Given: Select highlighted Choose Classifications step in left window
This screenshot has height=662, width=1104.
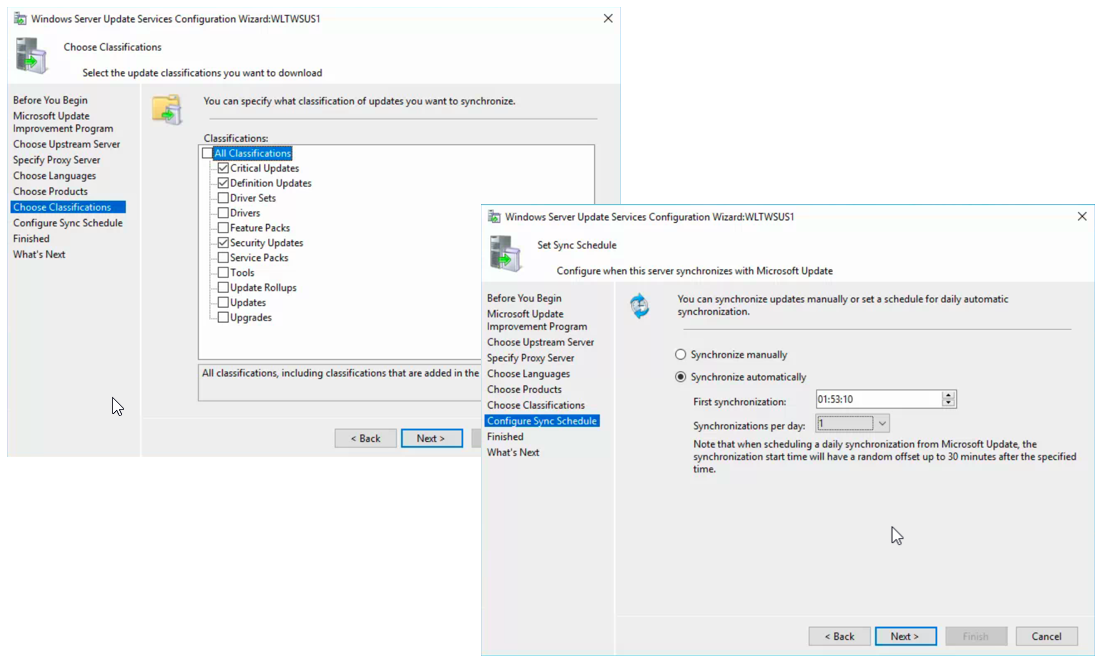Looking at the screenshot, I should (x=68, y=207).
